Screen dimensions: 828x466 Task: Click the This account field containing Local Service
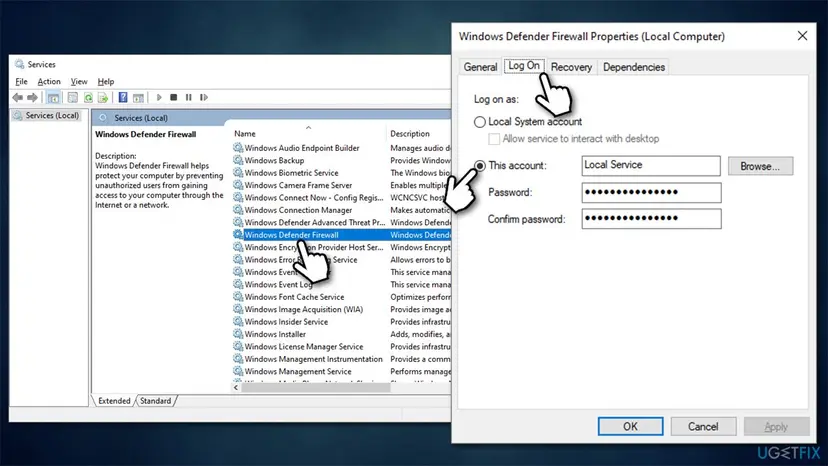(x=651, y=165)
